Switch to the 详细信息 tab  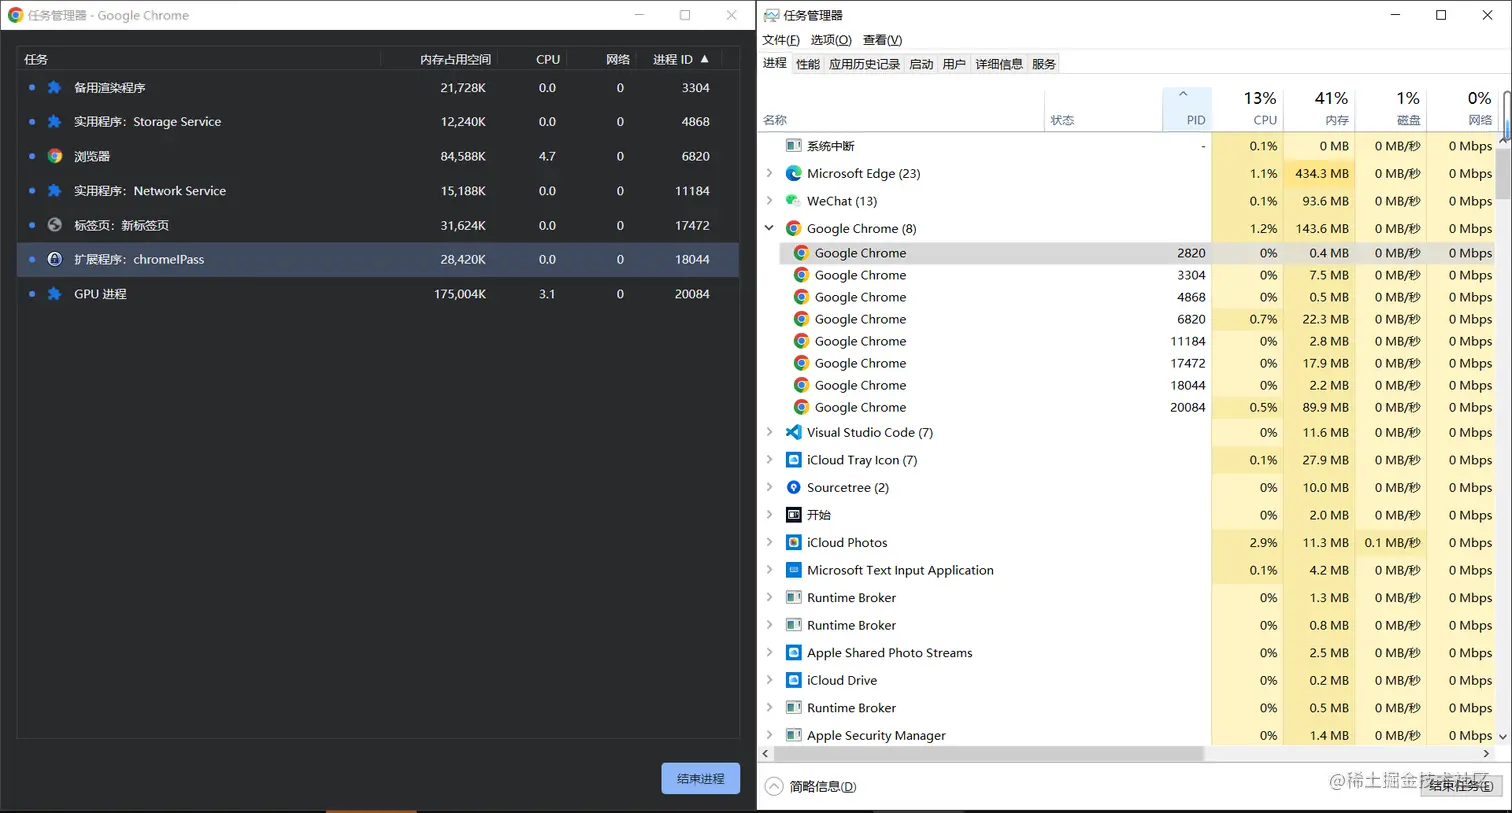point(999,64)
